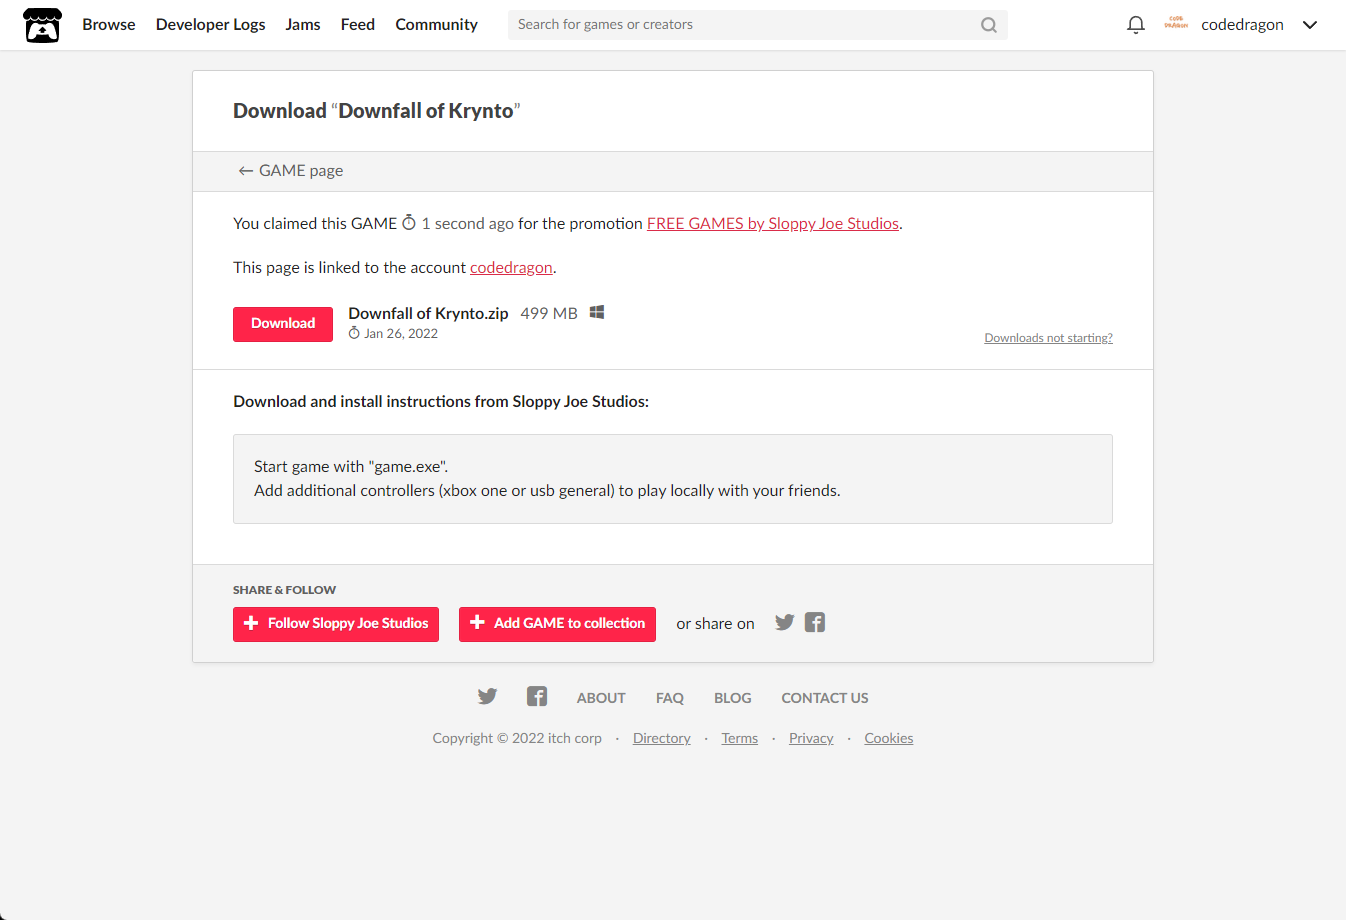The image size is (1346, 920).
Task: Go back to GAME page
Action: 290,171
